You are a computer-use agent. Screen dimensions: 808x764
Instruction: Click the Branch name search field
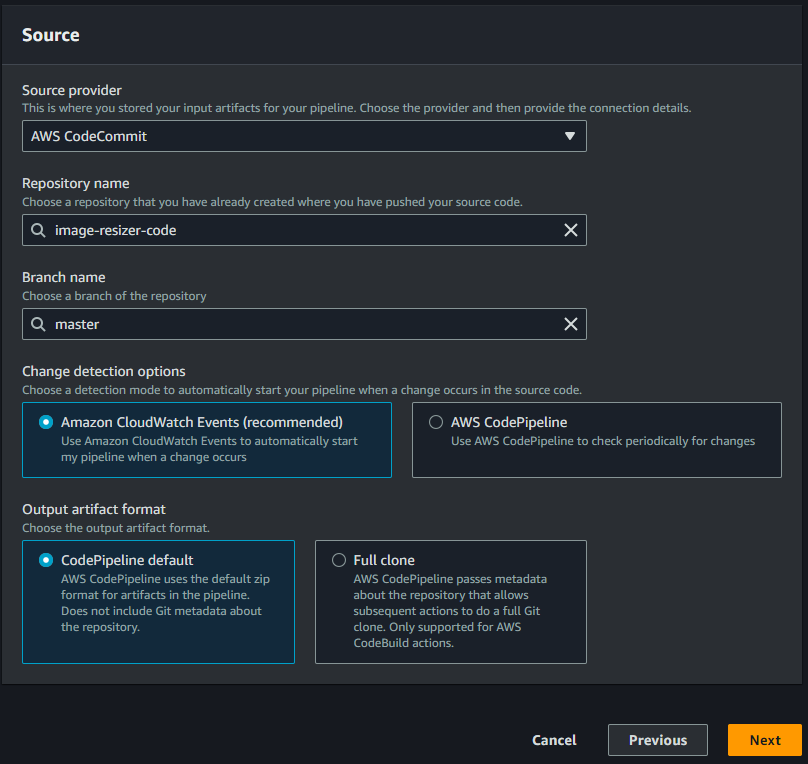click(304, 324)
